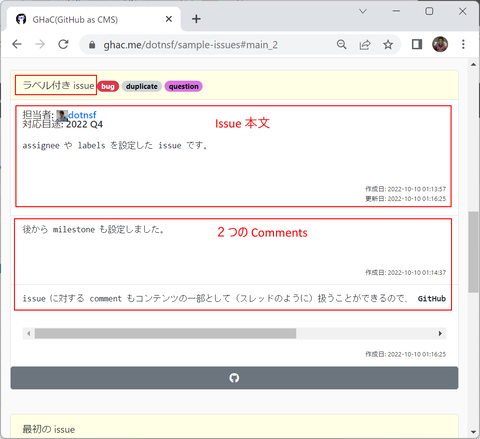Click the timestamp '更新日: 2022-10-10 01:16:25'

tap(405, 199)
